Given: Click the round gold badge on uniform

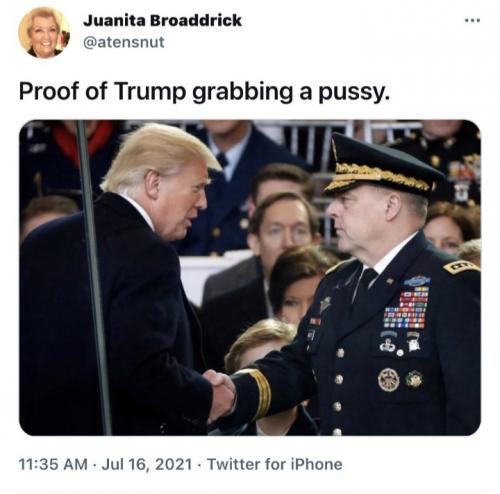Looking at the screenshot, I should (389, 380).
